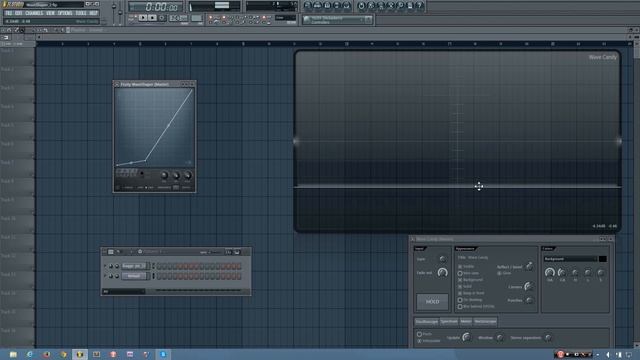Switch to the Meter tab
This screenshot has height=360, width=640.
(466, 322)
